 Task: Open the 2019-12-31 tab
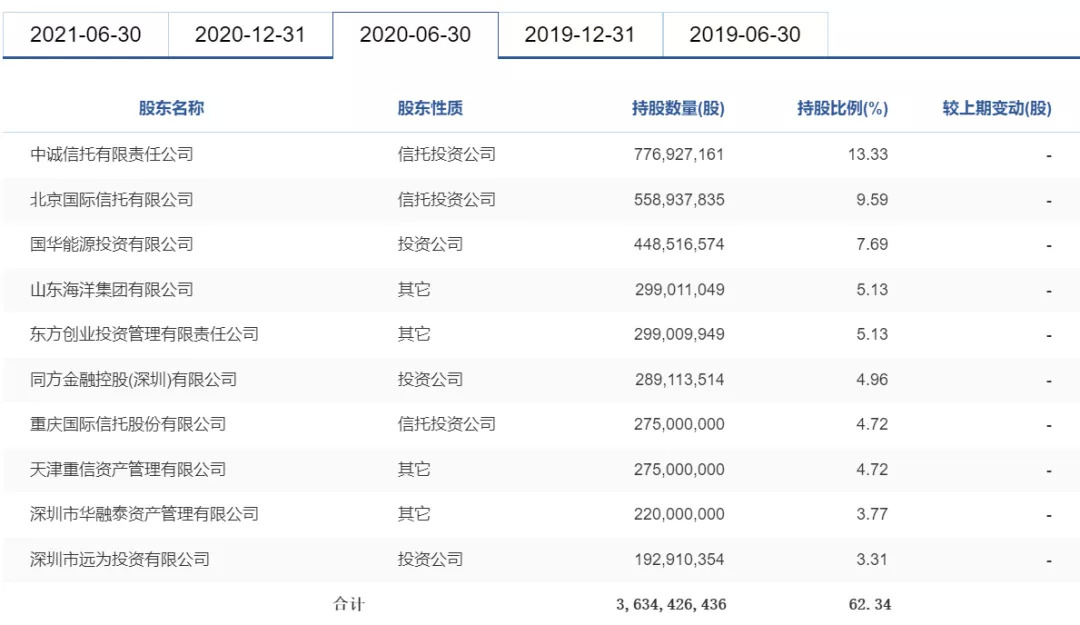(x=580, y=34)
